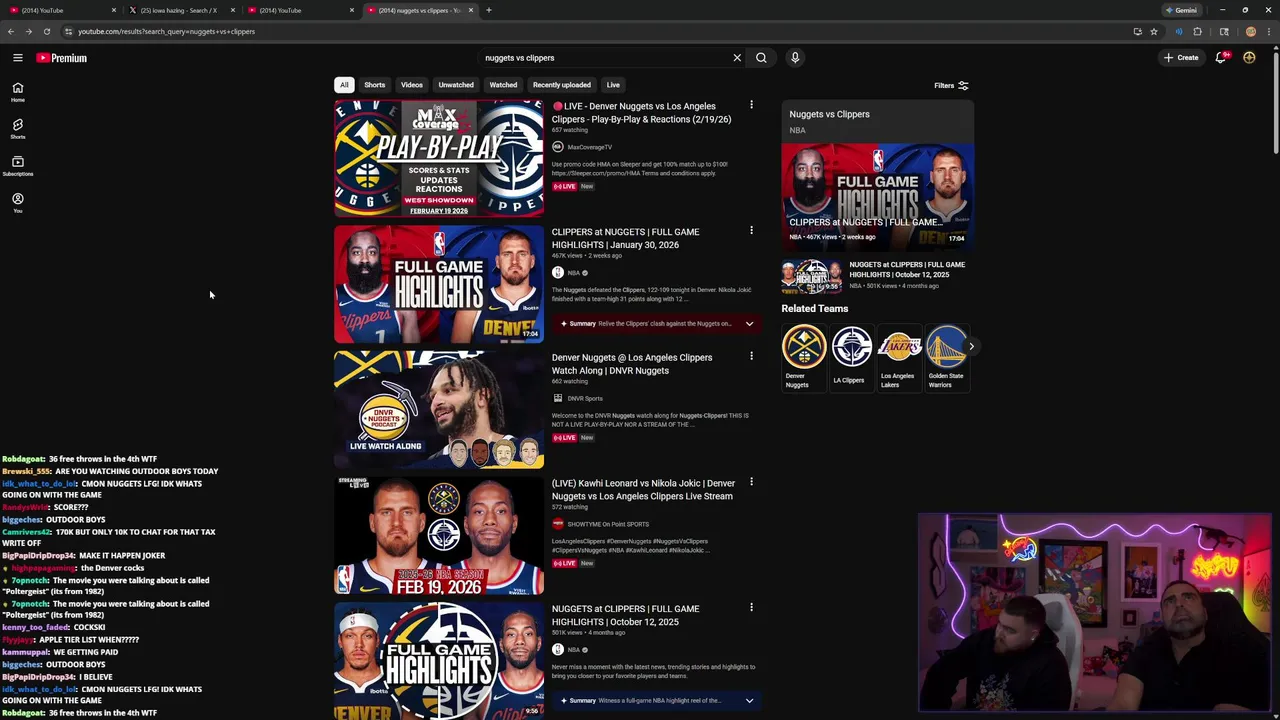Image resolution: width=1280 pixels, height=720 pixels.
Task: Open LIVE Denver Nuggets Play-By-Play title
Action: click(x=641, y=112)
